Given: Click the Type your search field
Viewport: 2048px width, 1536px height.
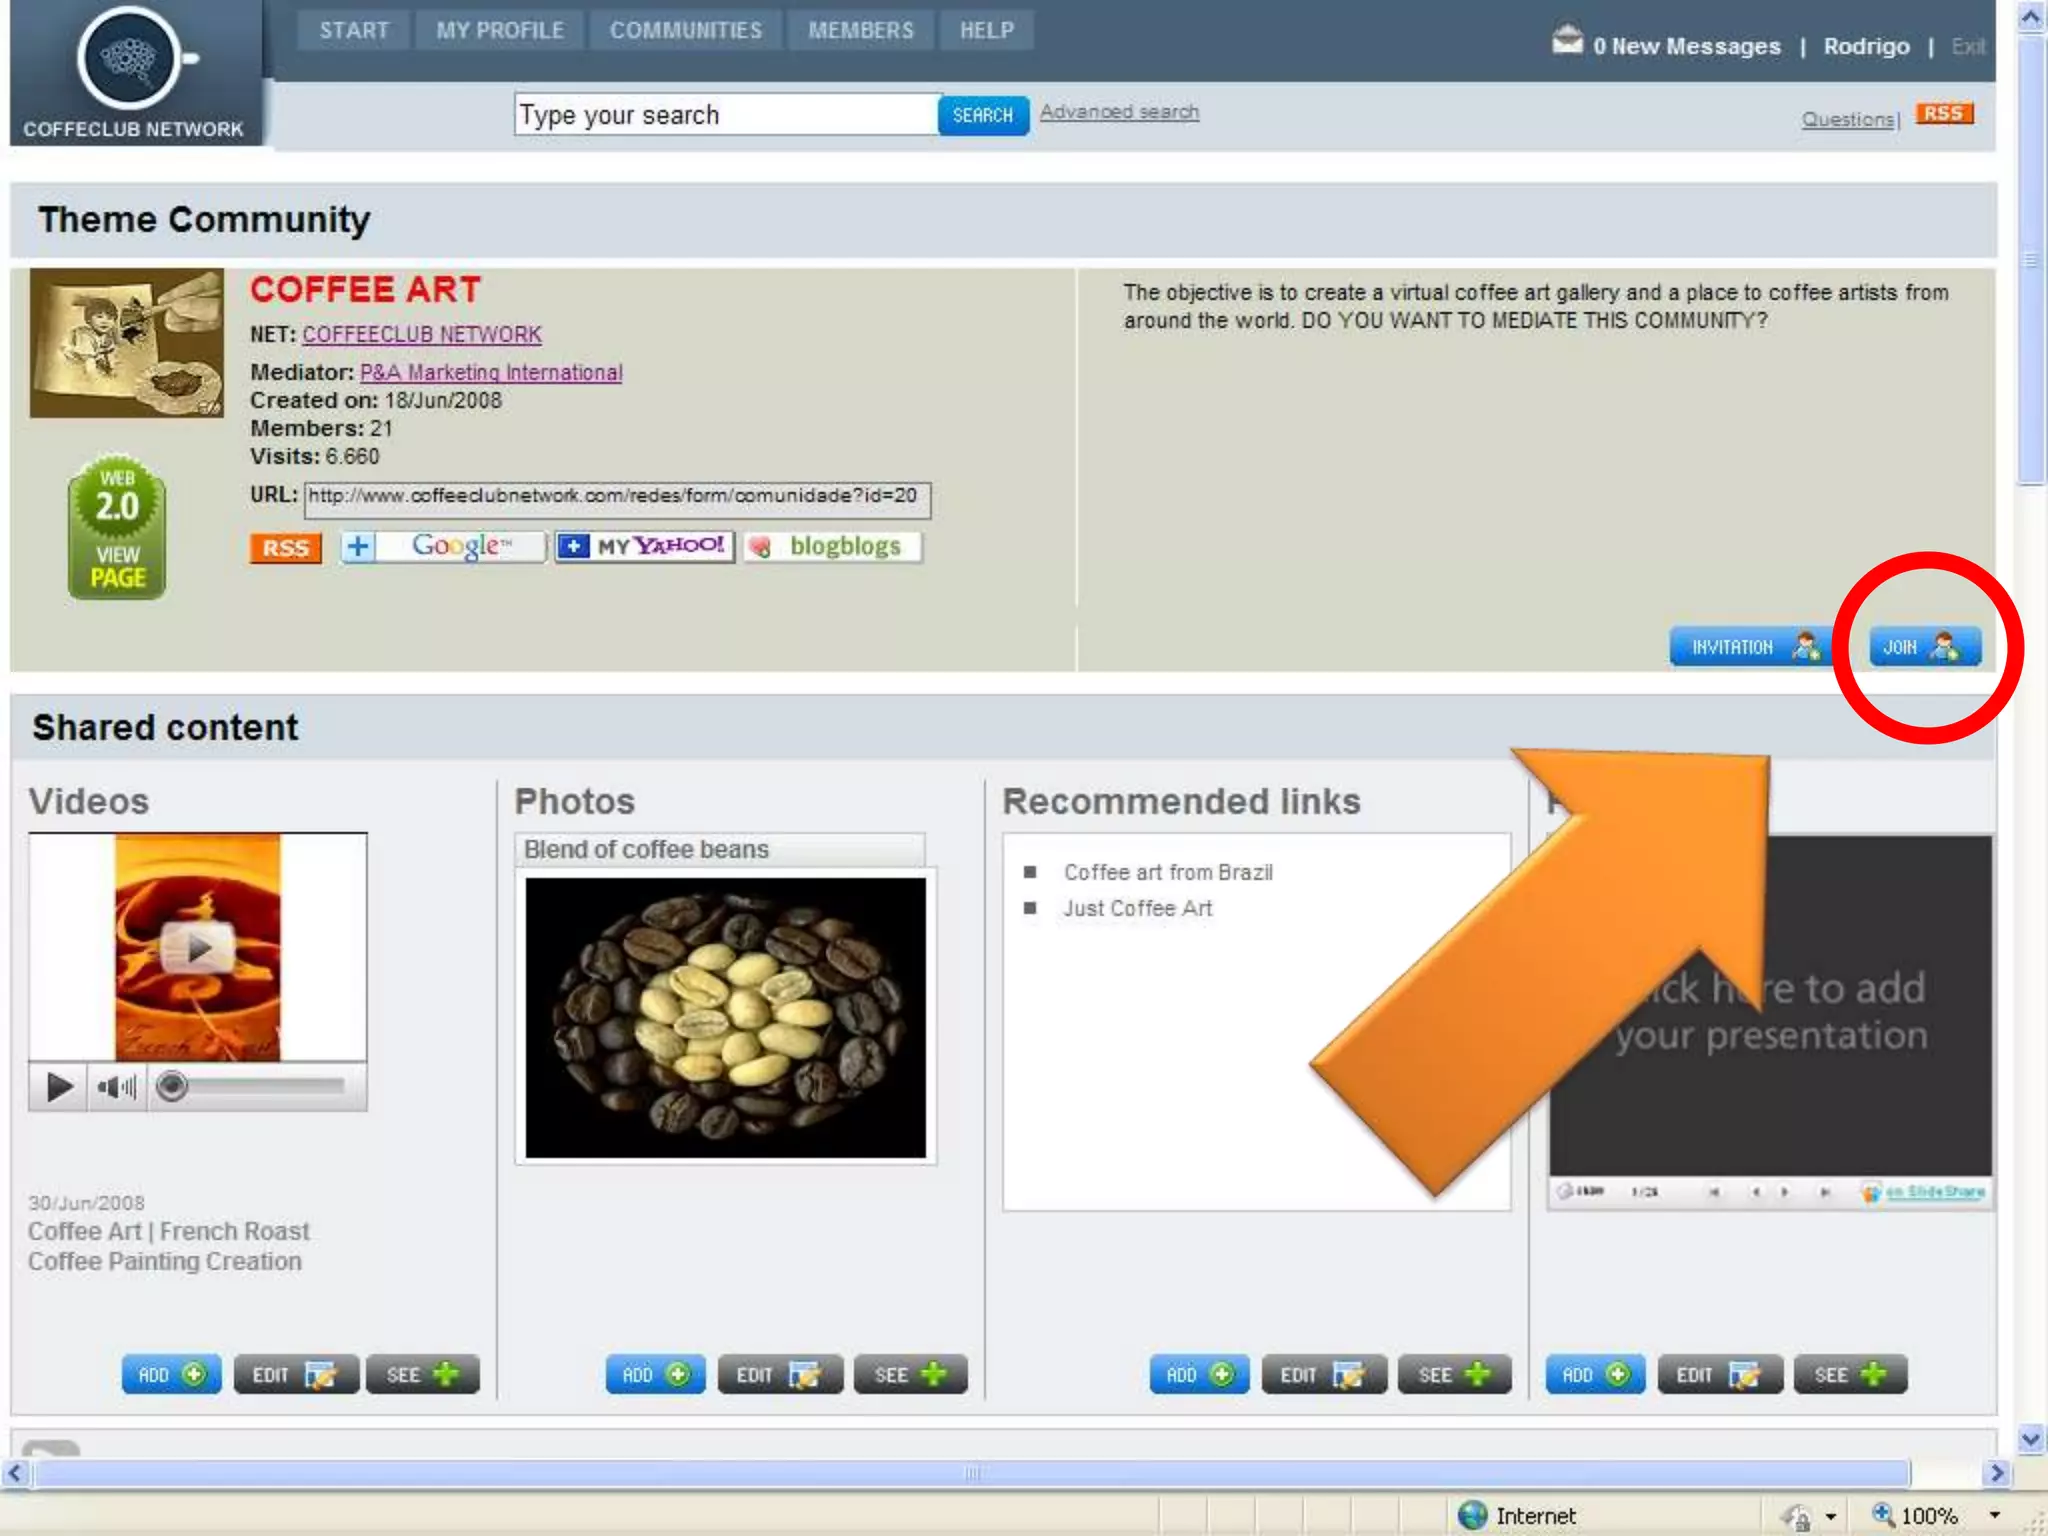Looking at the screenshot, I should (x=725, y=115).
